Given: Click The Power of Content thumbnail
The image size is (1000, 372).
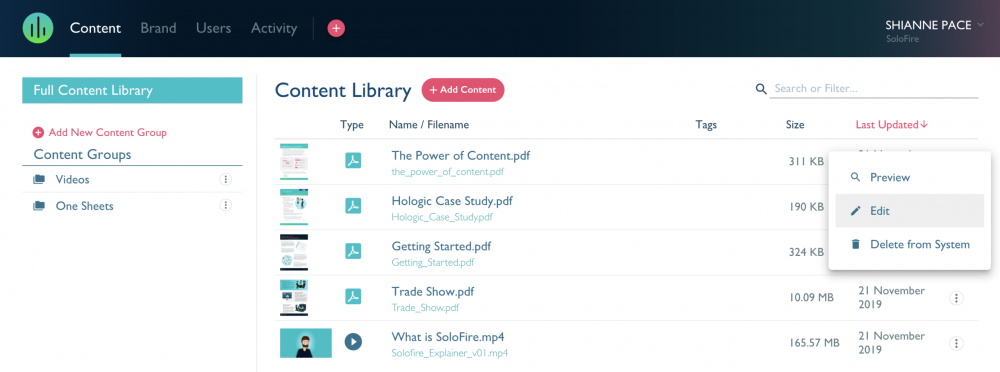Looking at the screenshot, I should [294, 161].
